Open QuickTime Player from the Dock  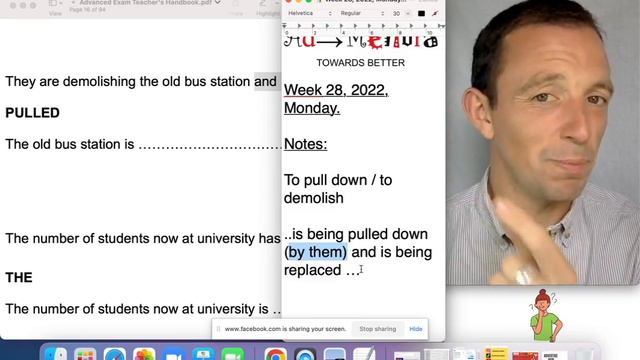[305, 354]
